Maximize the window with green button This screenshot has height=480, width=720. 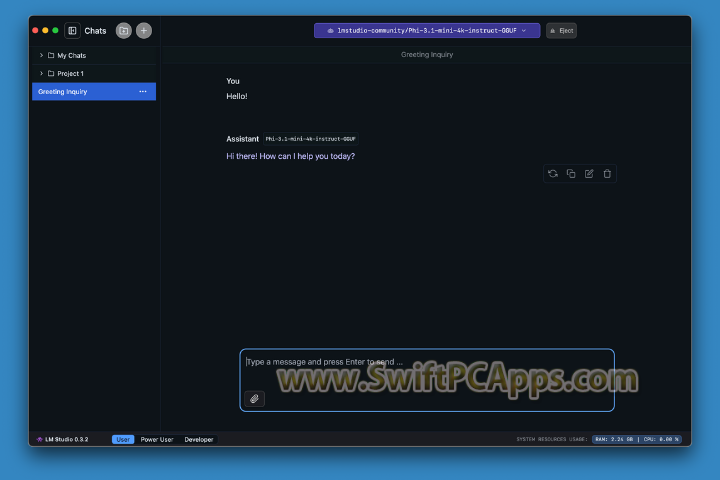(55, 31)
